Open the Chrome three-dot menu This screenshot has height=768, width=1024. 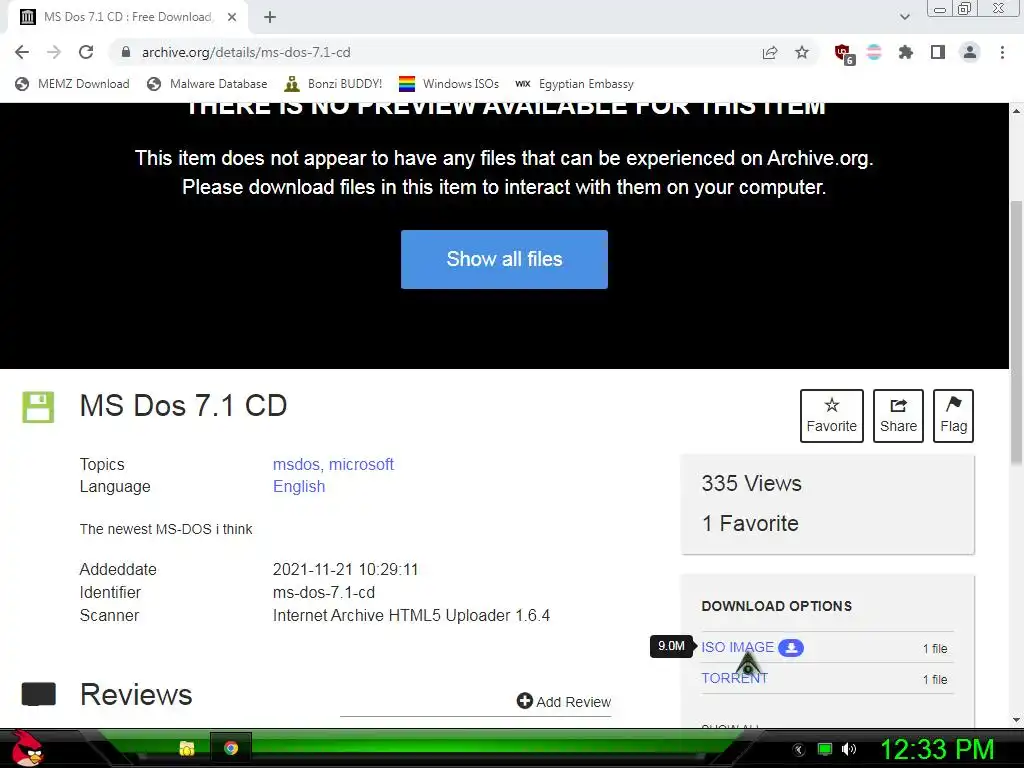pyautogui.click(x=1002, y=52)
